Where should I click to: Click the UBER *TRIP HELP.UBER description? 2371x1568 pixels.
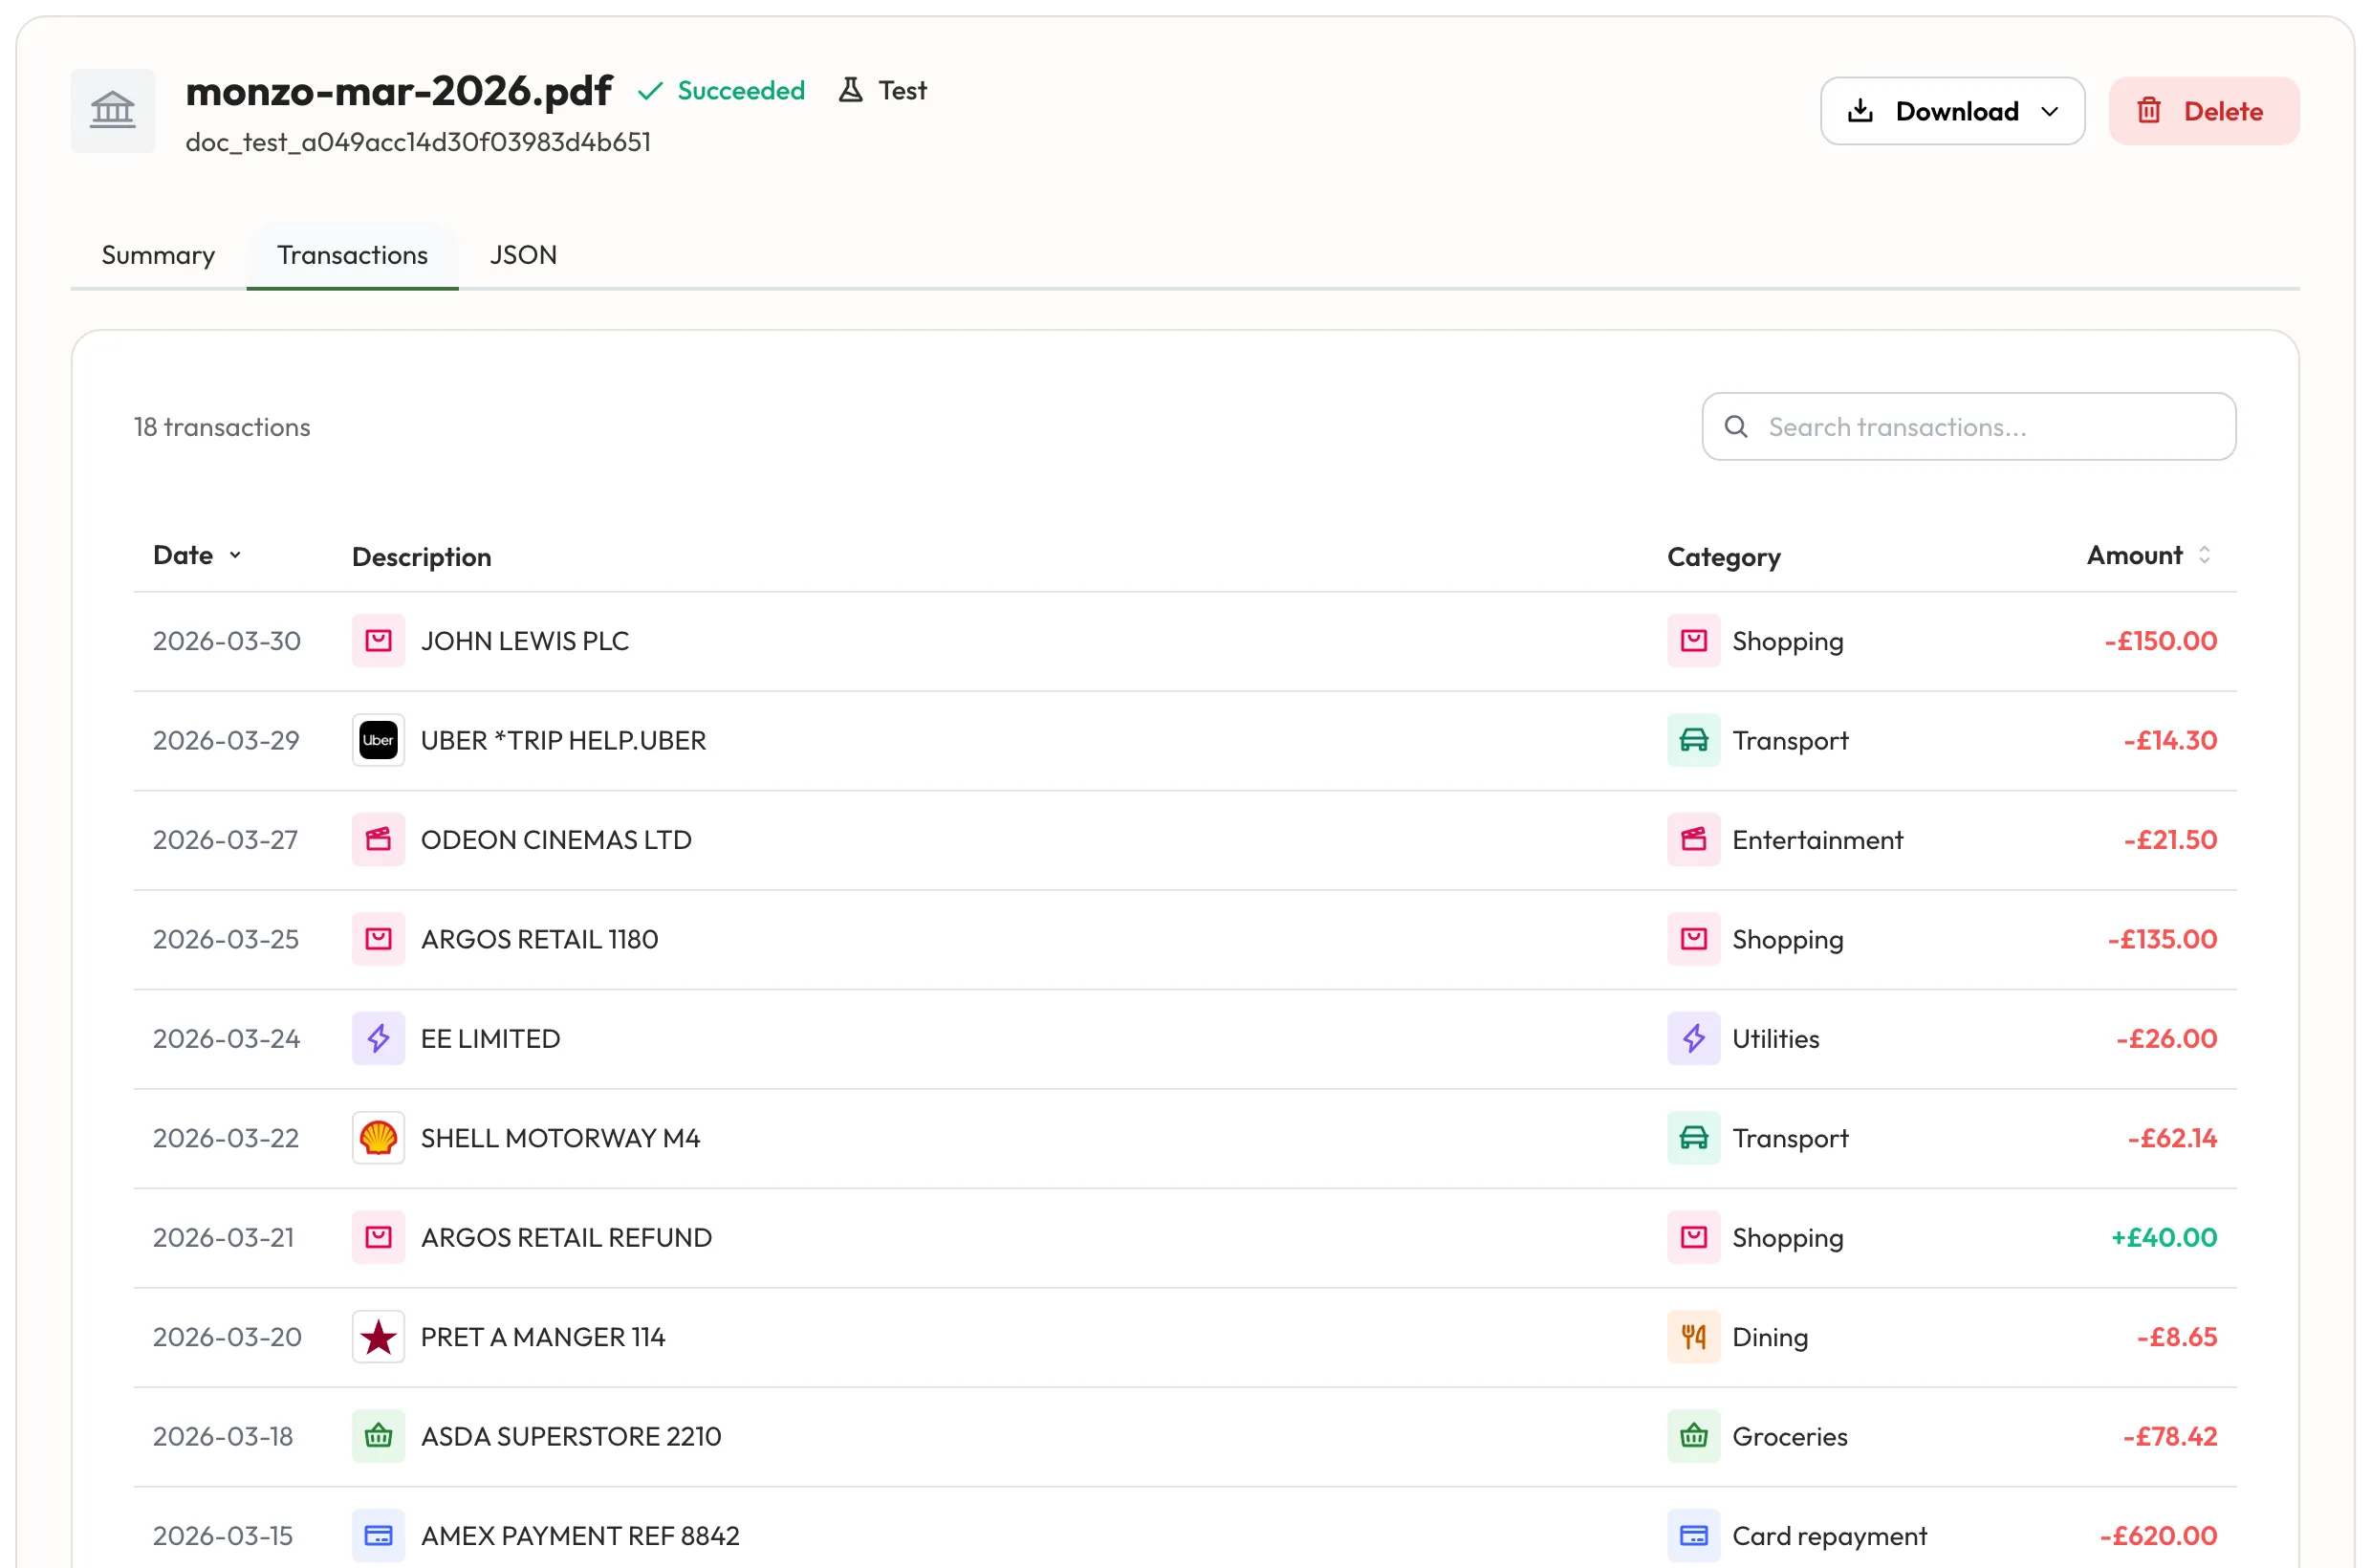pyautogui.click(x=563, y=740)
